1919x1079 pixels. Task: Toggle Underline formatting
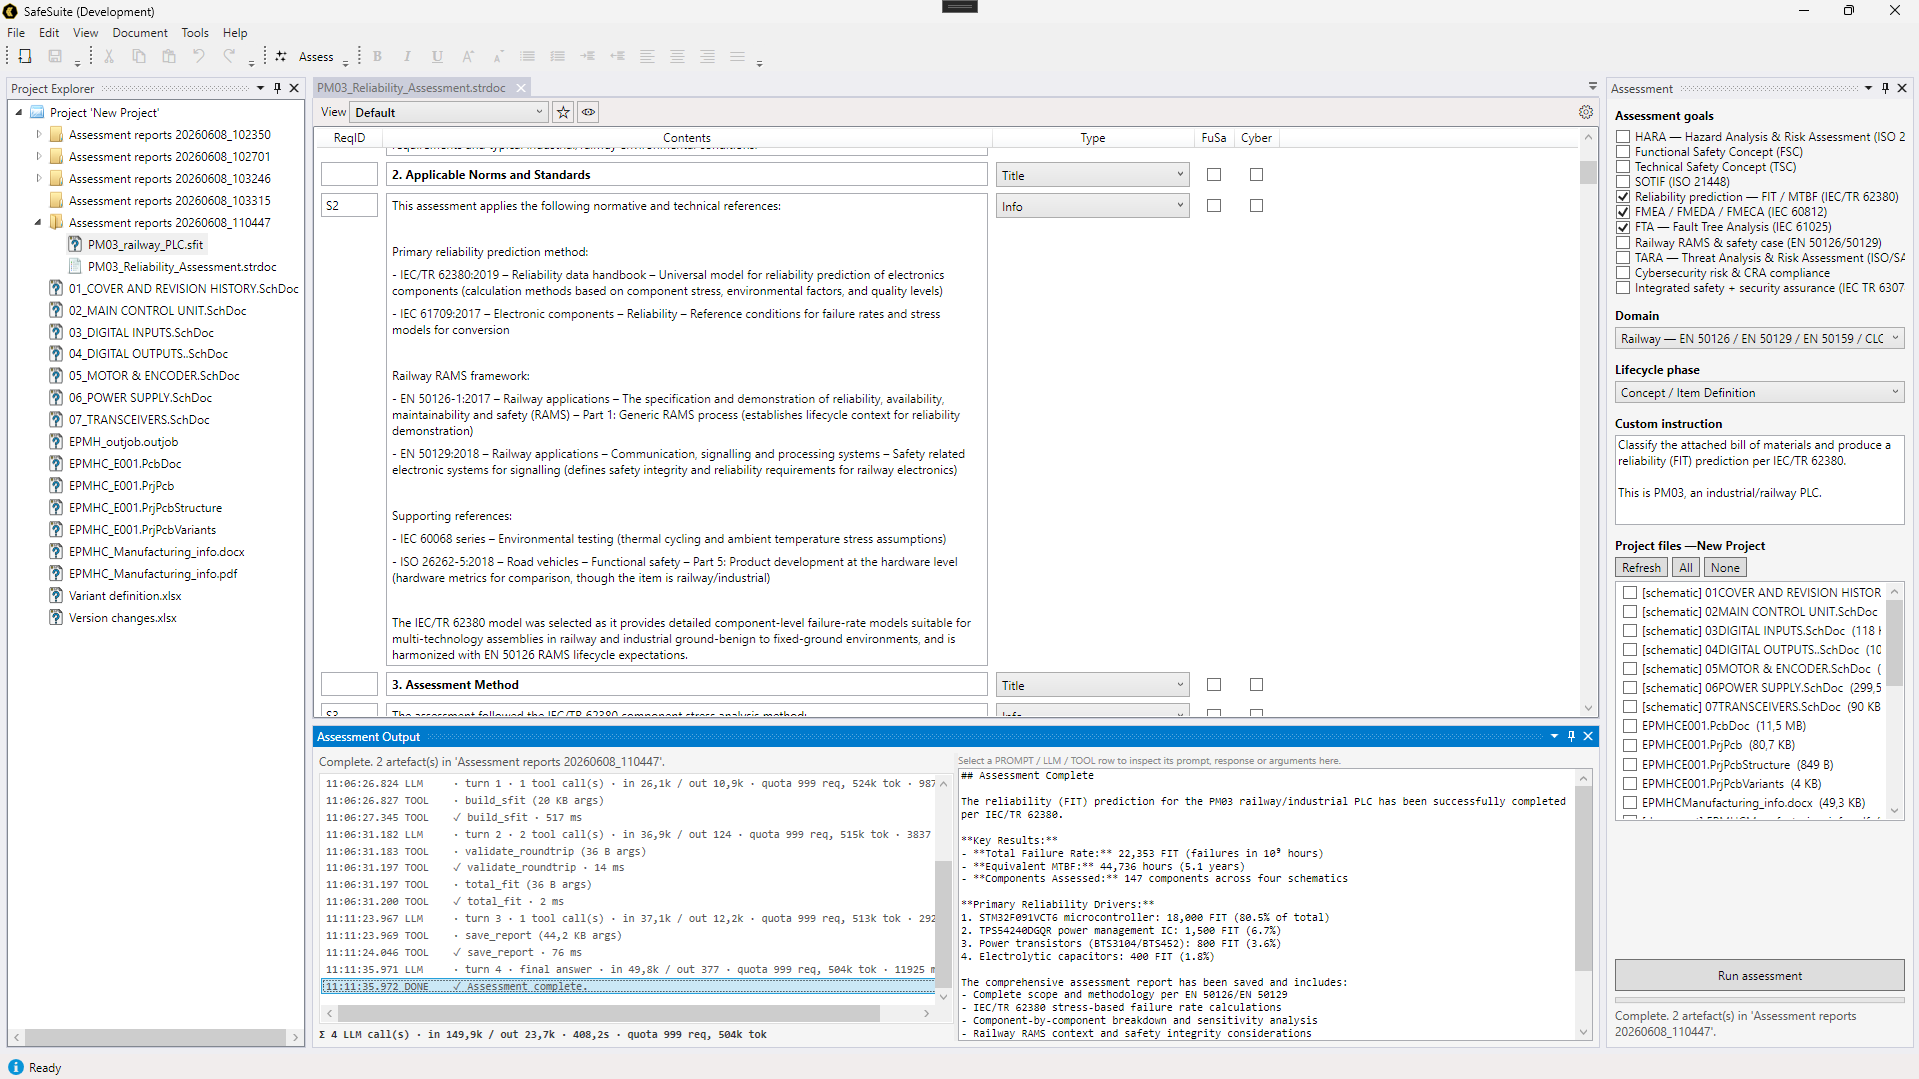(437, 57)
